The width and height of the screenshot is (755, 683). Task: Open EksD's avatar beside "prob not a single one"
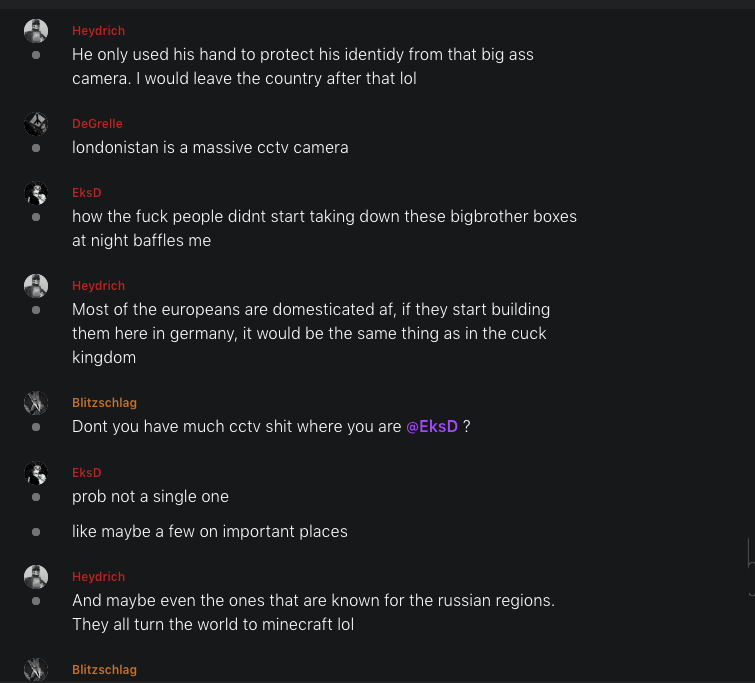[x=36, y=473]
